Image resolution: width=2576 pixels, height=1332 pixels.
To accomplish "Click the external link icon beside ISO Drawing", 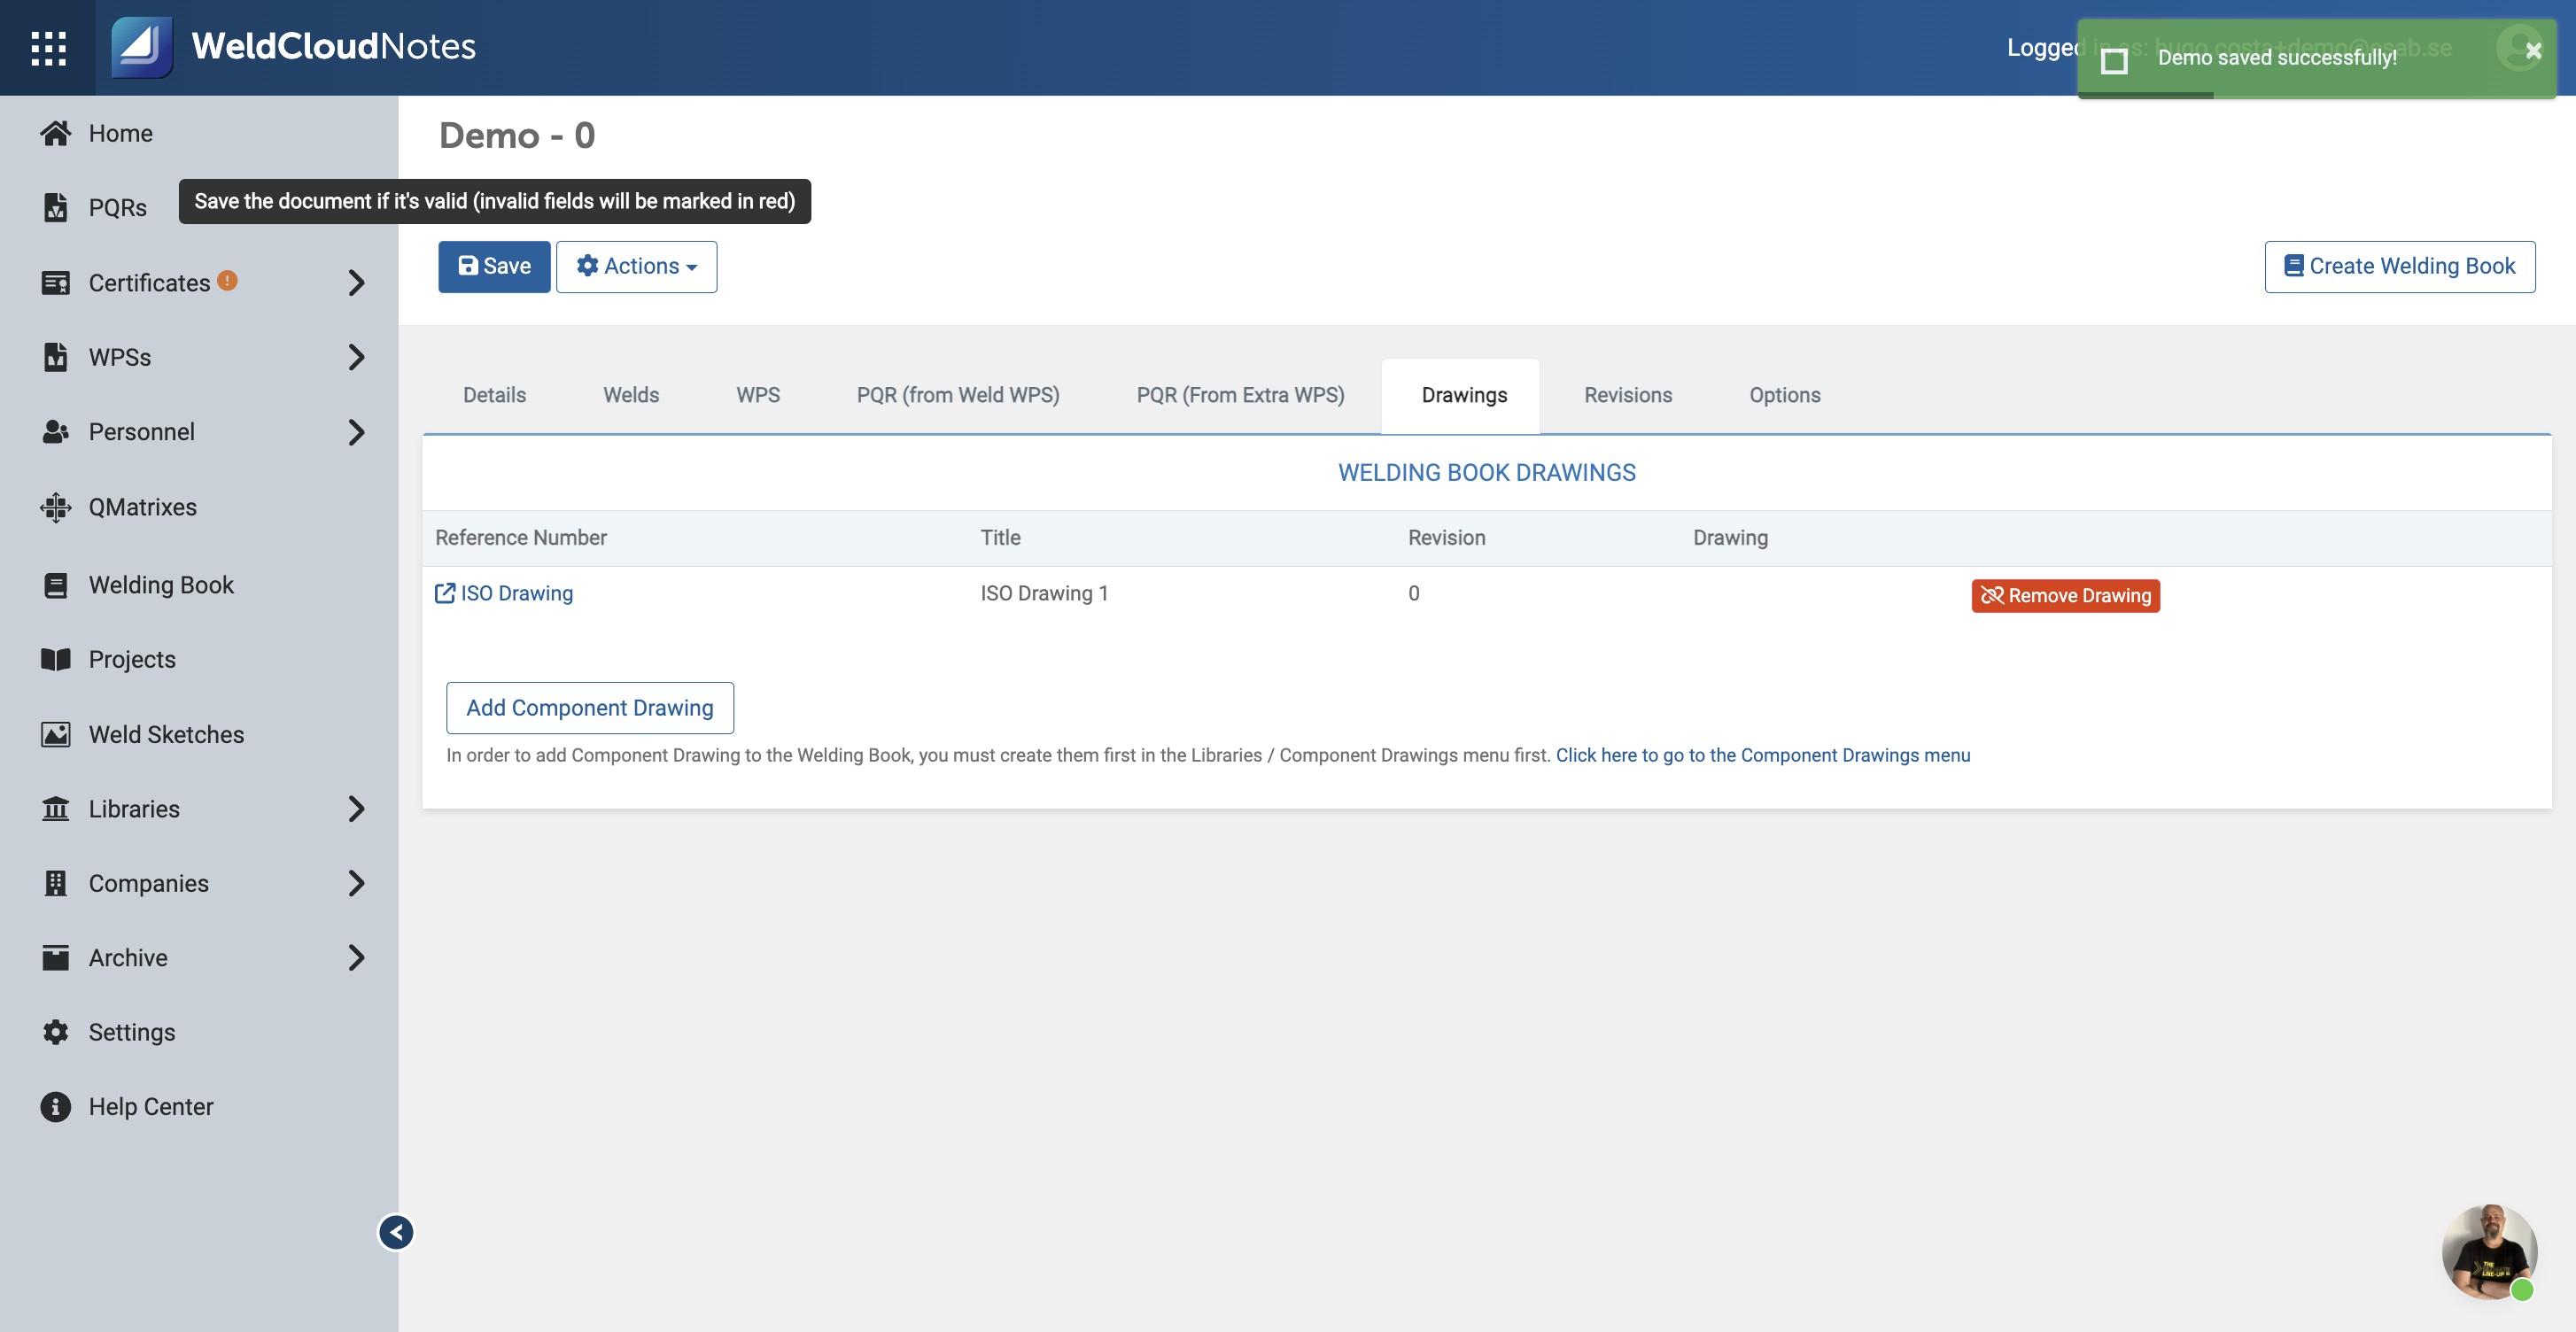I will click(445, 593).
